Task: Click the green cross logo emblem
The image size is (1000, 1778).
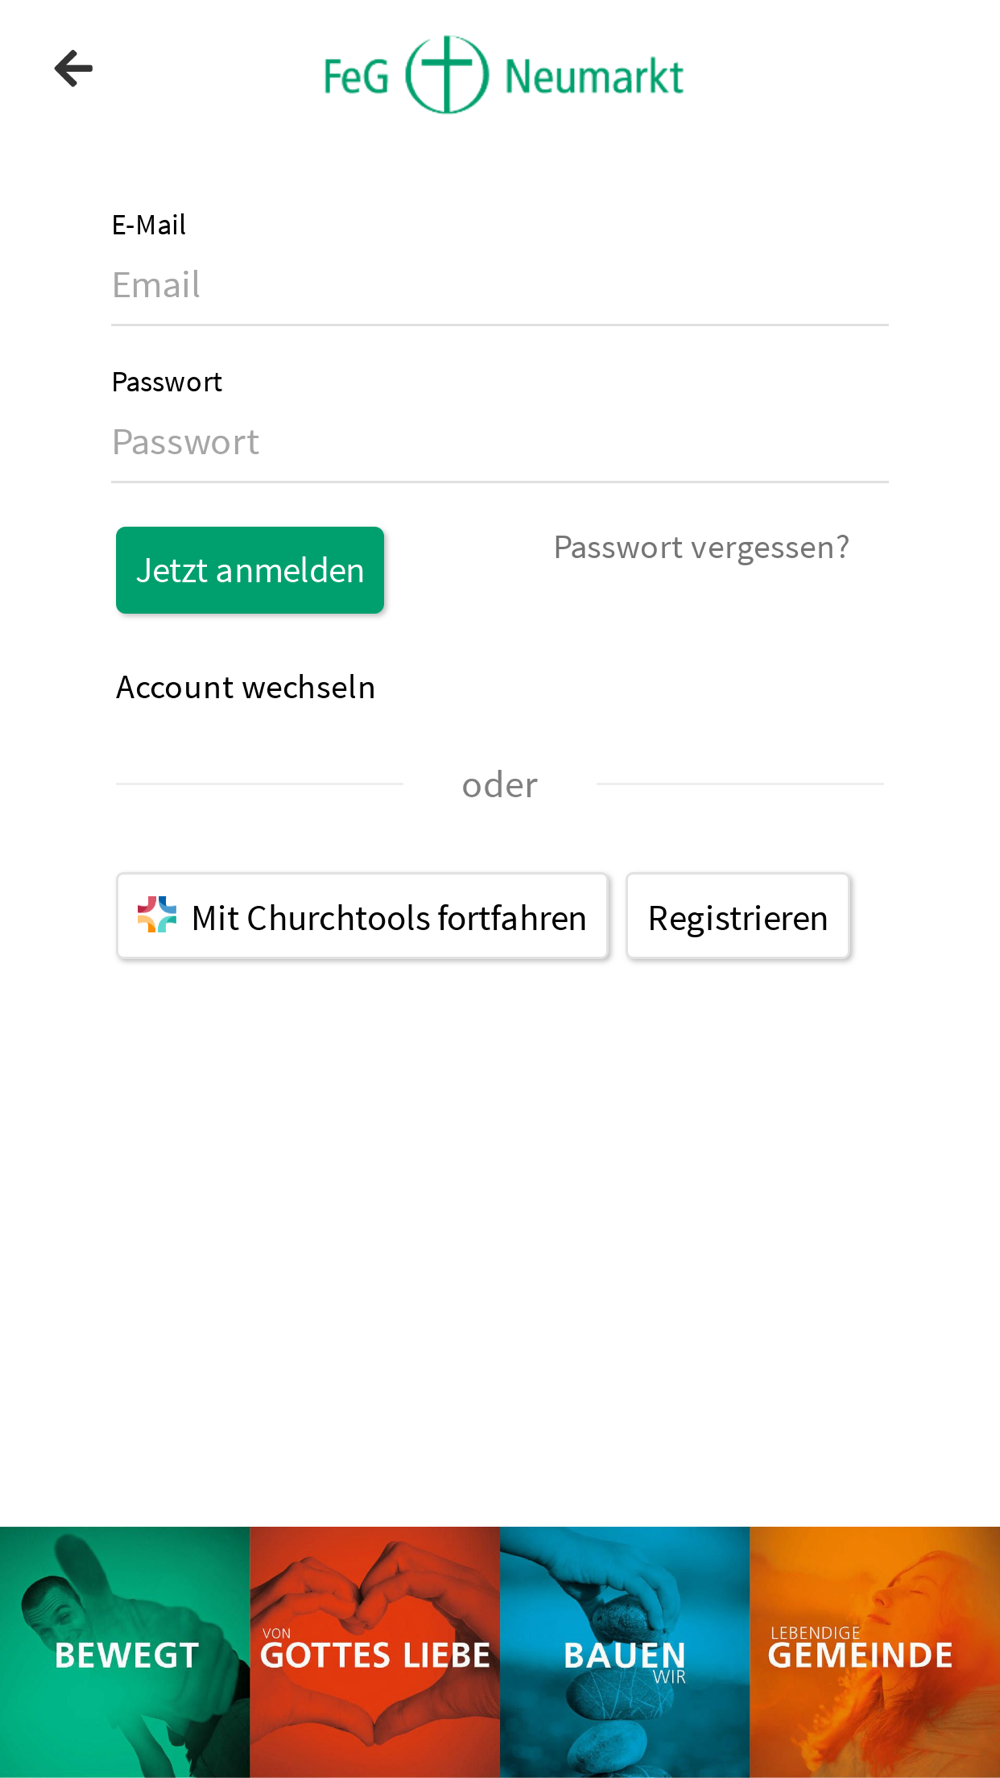Action: [x=447, y=75]
